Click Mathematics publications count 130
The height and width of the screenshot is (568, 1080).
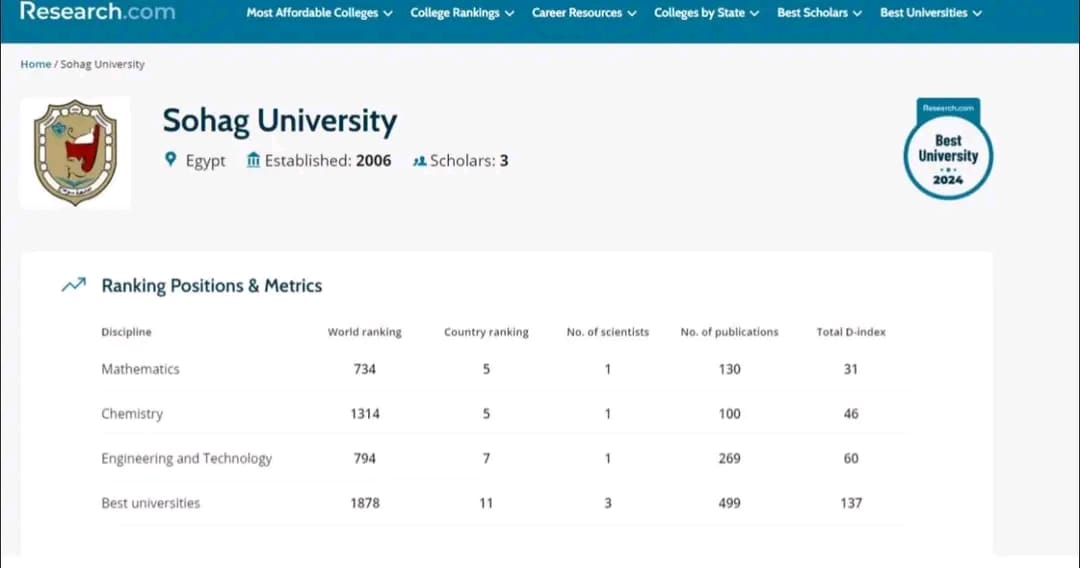coord(729,369)
